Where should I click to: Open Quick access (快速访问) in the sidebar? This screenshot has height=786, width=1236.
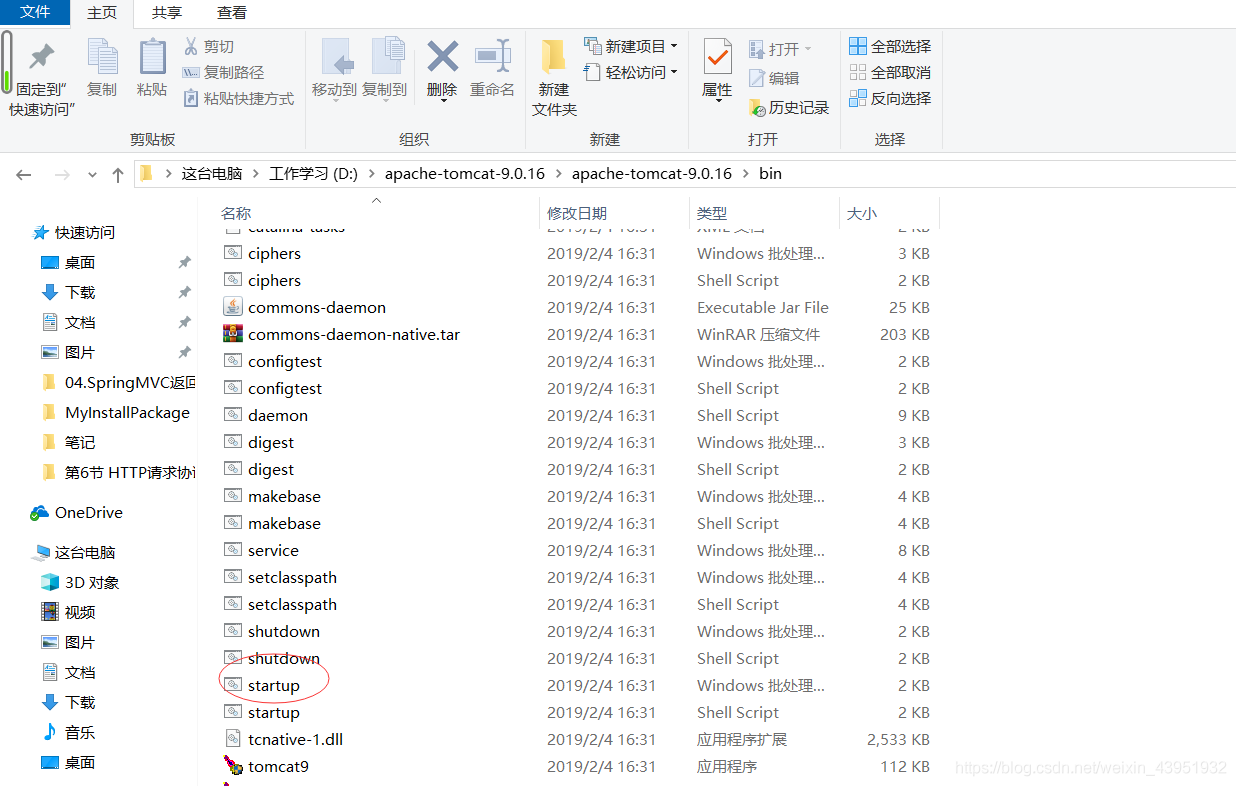coord(74,232)
